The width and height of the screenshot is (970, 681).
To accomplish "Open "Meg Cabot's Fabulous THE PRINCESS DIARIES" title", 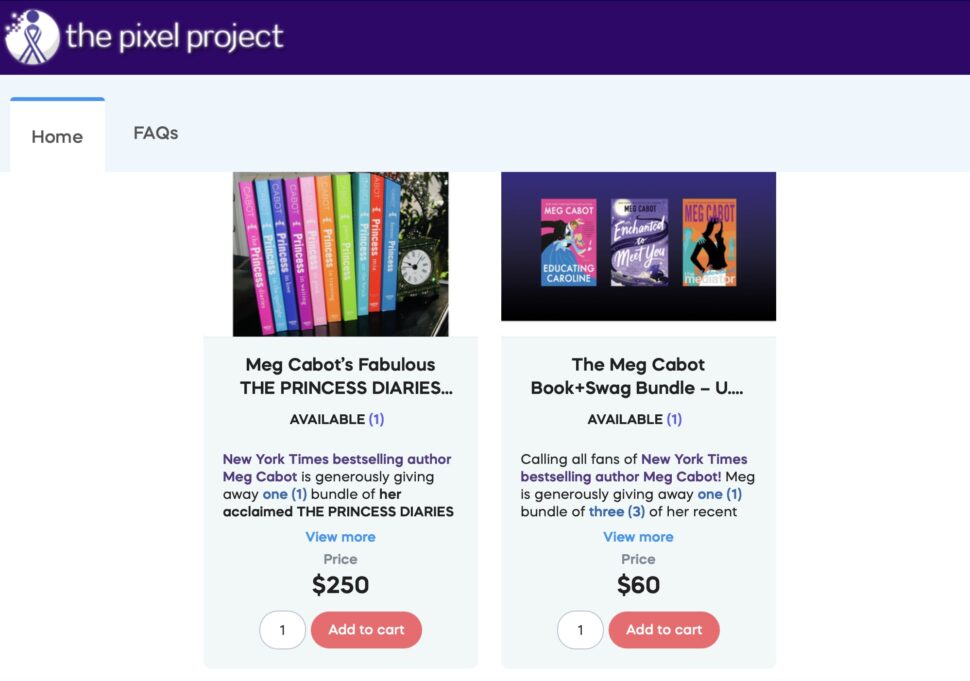I will 340,376.
